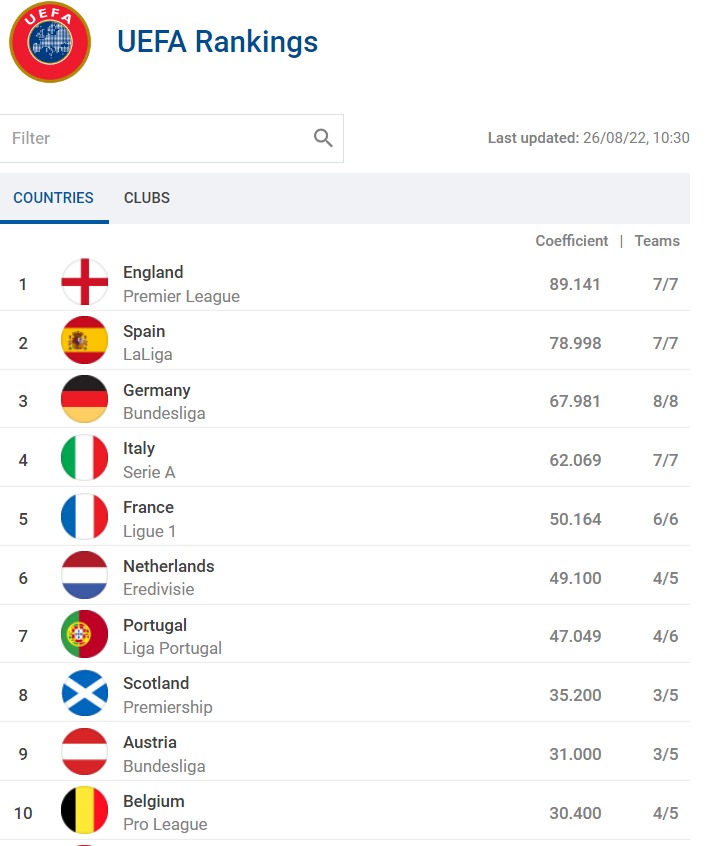Click the UEFA Rankings title
The width and height of the screenshot is (706, 846).
pos(217,42)
